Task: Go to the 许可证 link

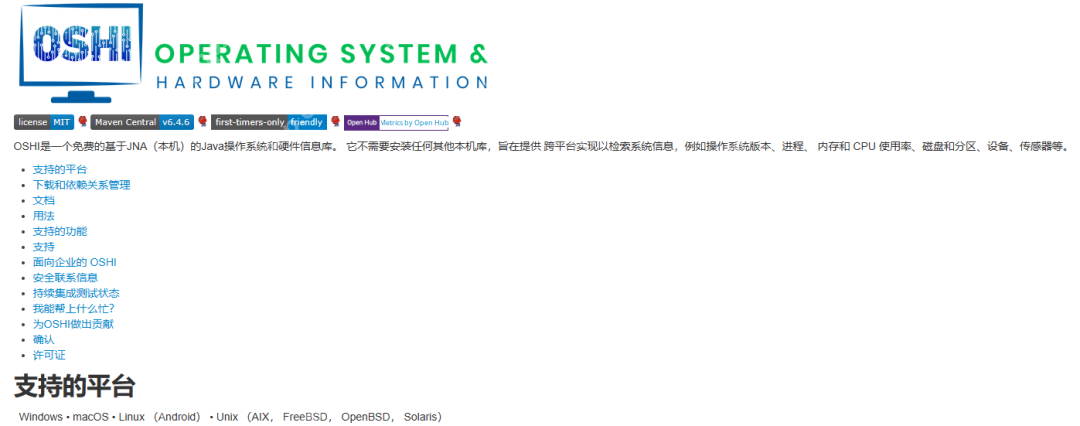Action: (49, 355)
